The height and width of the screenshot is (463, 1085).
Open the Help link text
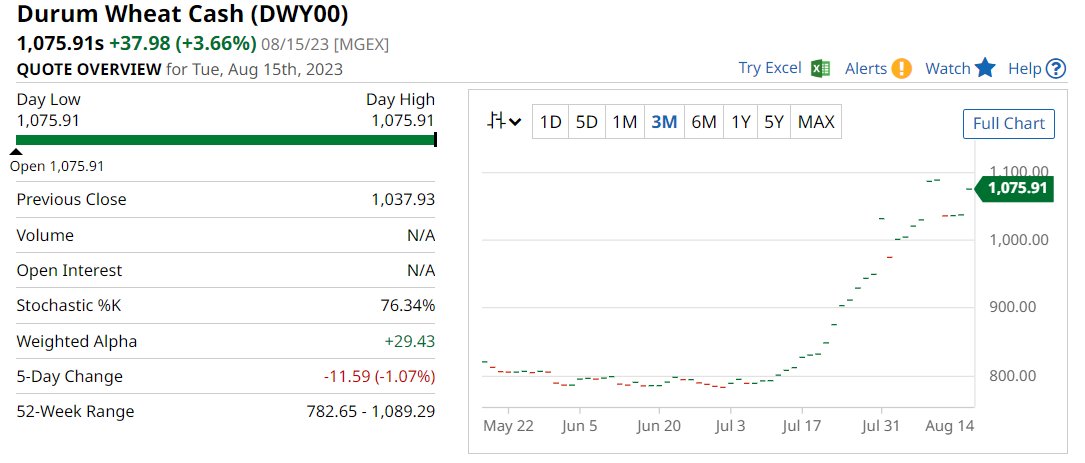coord(1025,69)
